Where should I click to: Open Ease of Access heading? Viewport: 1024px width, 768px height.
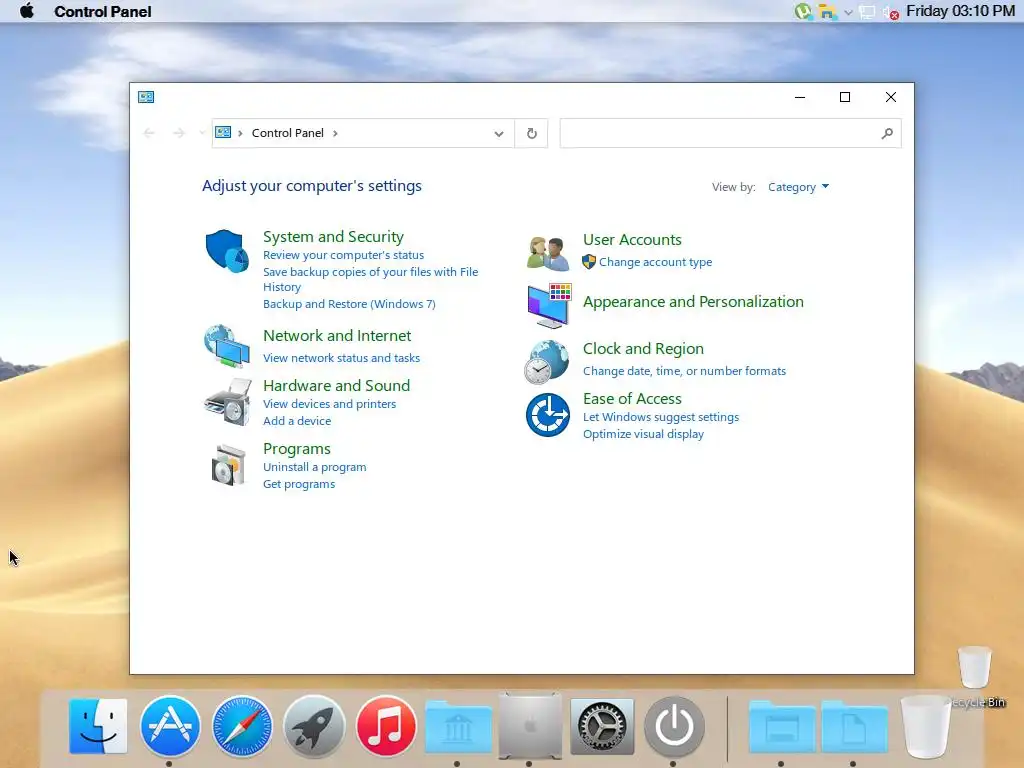point(632,399)
